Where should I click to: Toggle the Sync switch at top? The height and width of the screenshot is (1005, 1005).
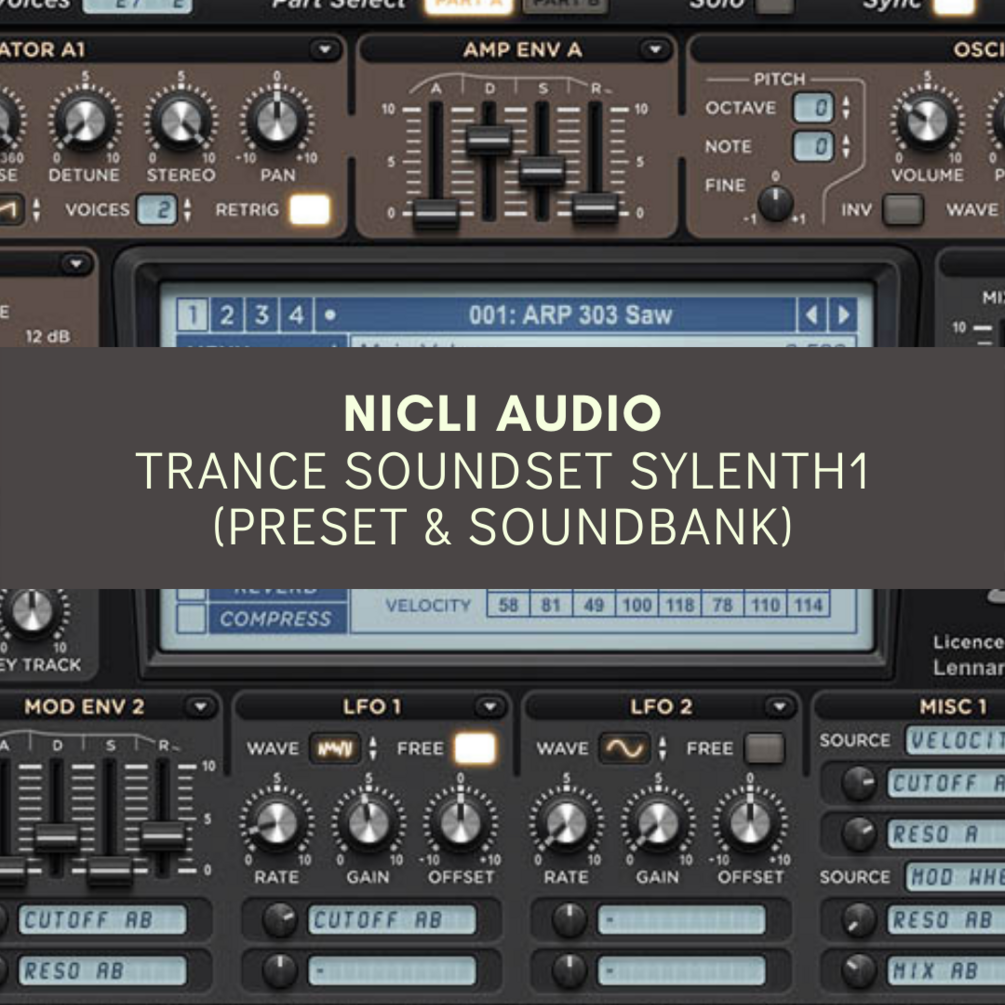point(954,6)
